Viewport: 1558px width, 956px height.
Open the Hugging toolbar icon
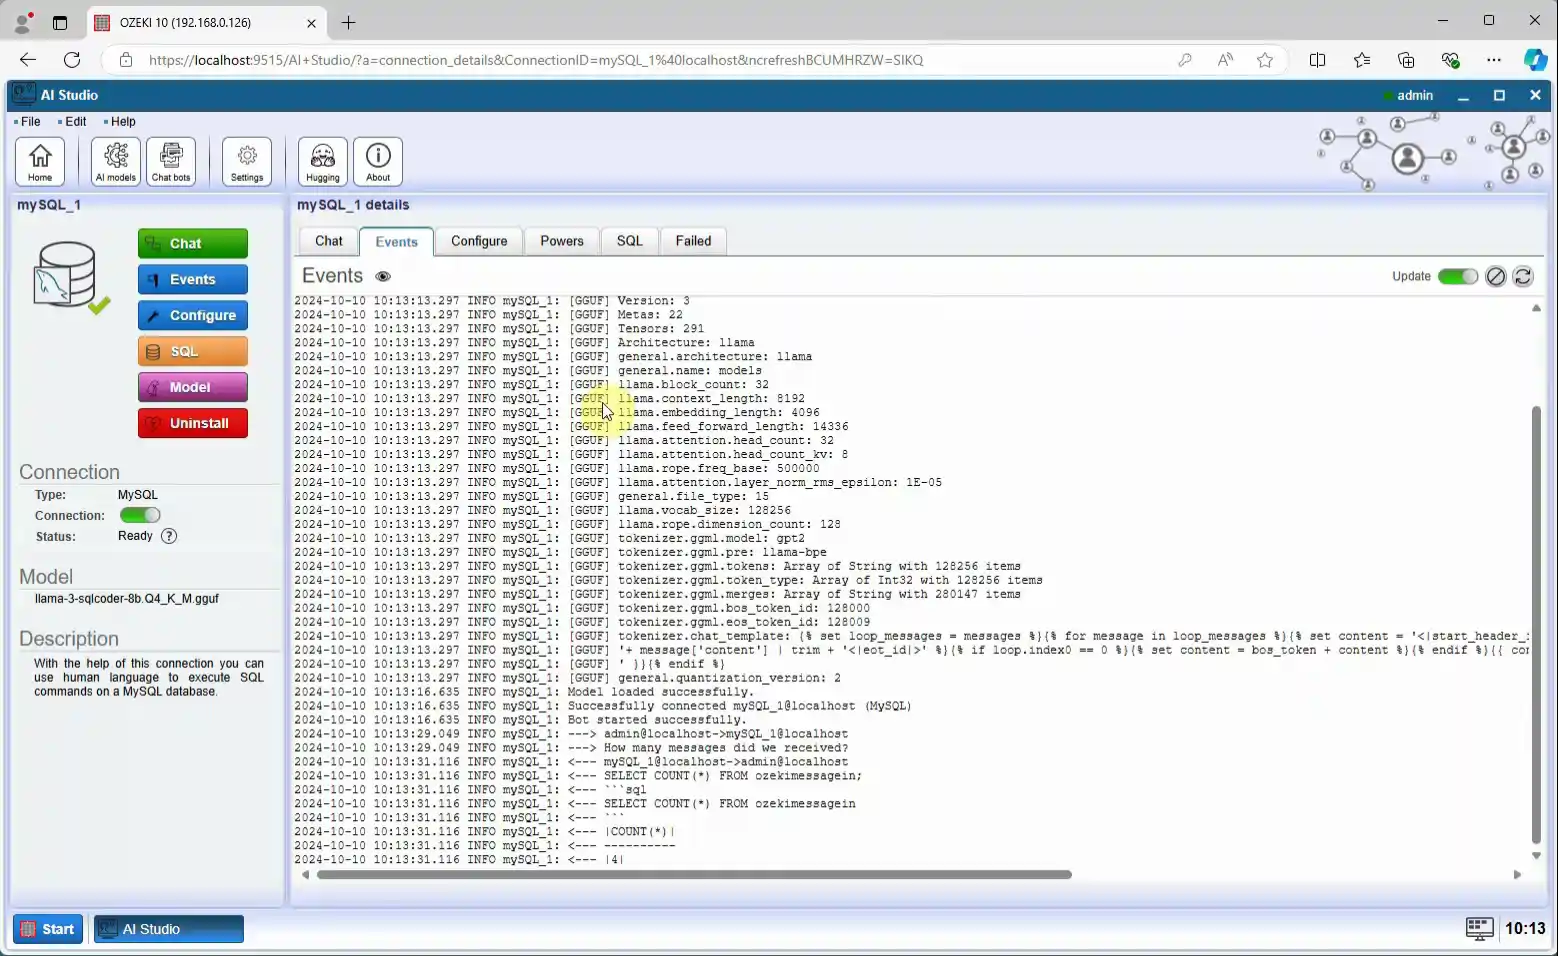tap(323, 161)
